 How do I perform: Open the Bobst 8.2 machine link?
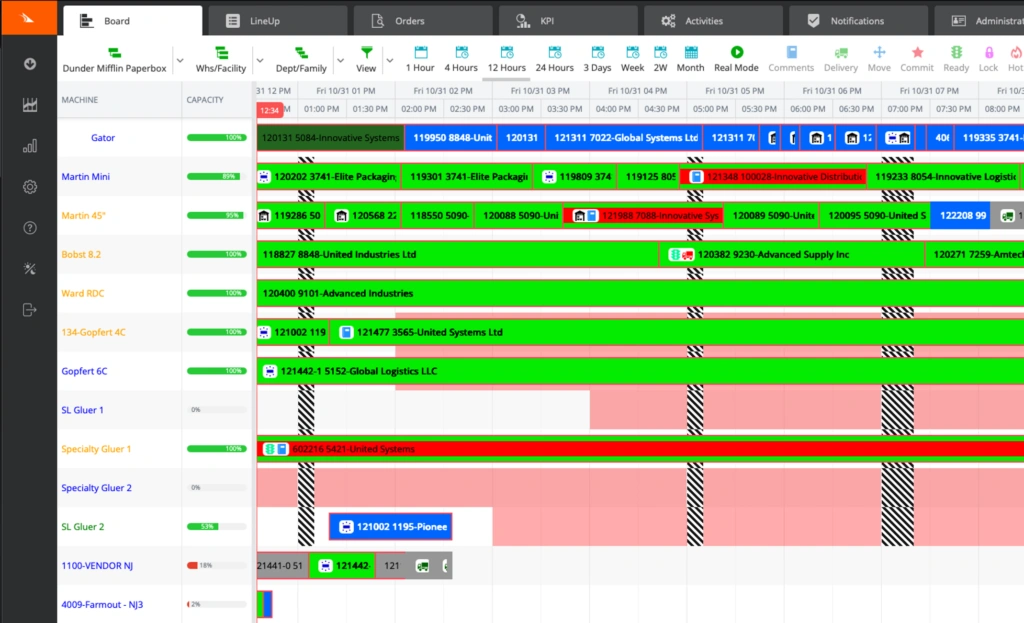[81, 254]
